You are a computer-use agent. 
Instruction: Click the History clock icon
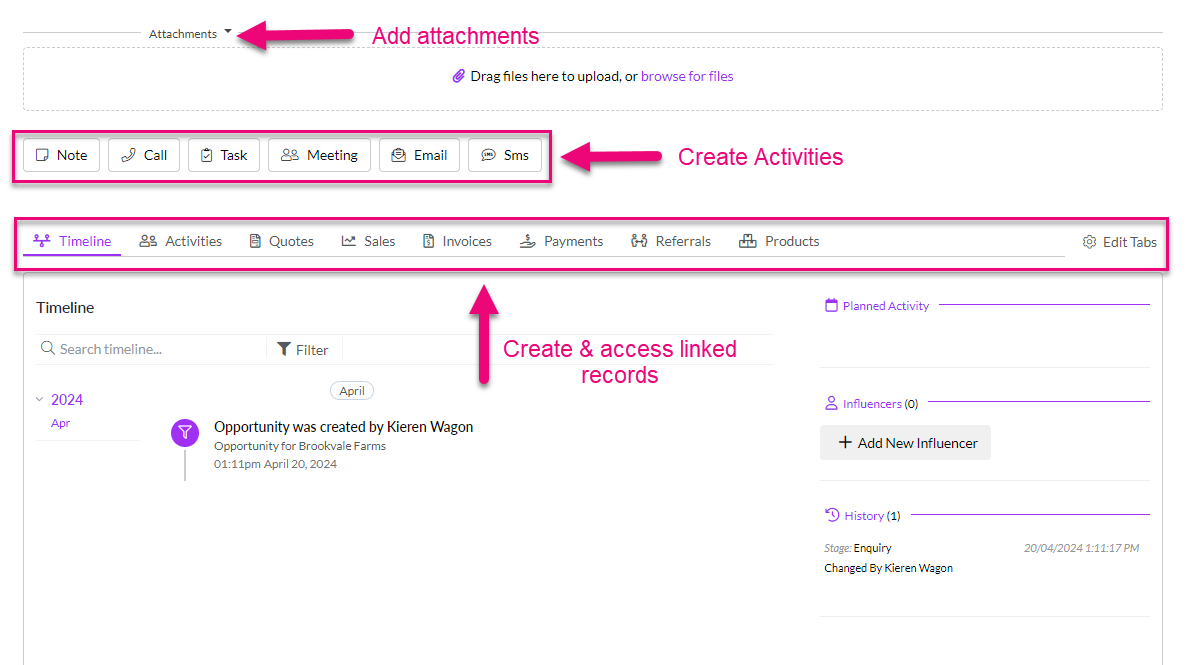(x=831, y=515)
